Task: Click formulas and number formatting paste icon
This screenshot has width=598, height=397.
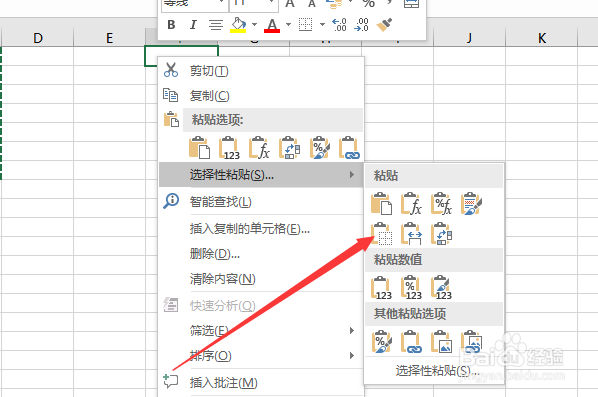Action: coord(442,204)
